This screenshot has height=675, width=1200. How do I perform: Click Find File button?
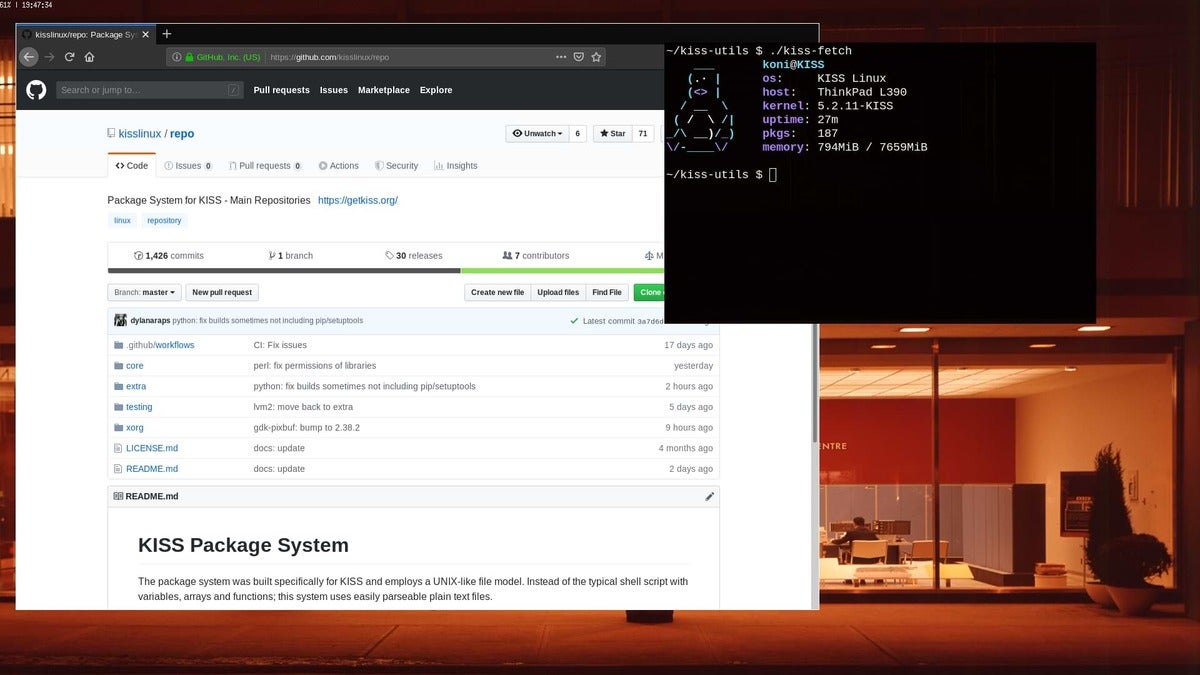tap(607, 292)
